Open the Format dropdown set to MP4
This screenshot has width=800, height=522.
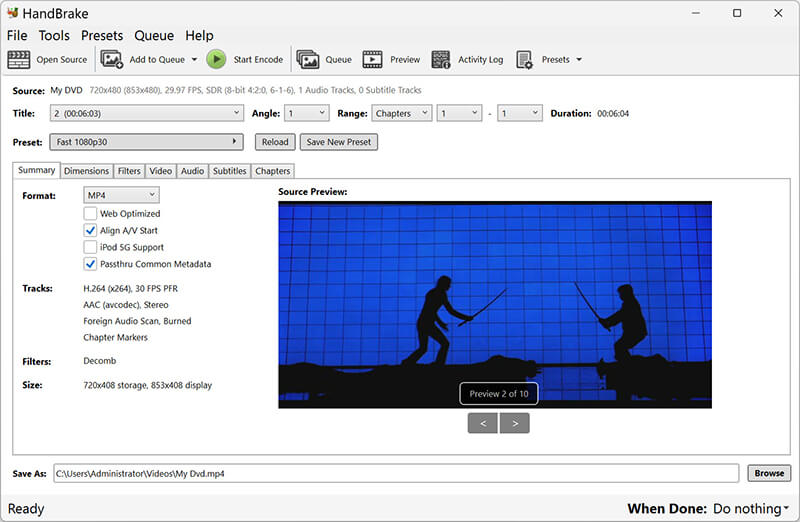121,195
